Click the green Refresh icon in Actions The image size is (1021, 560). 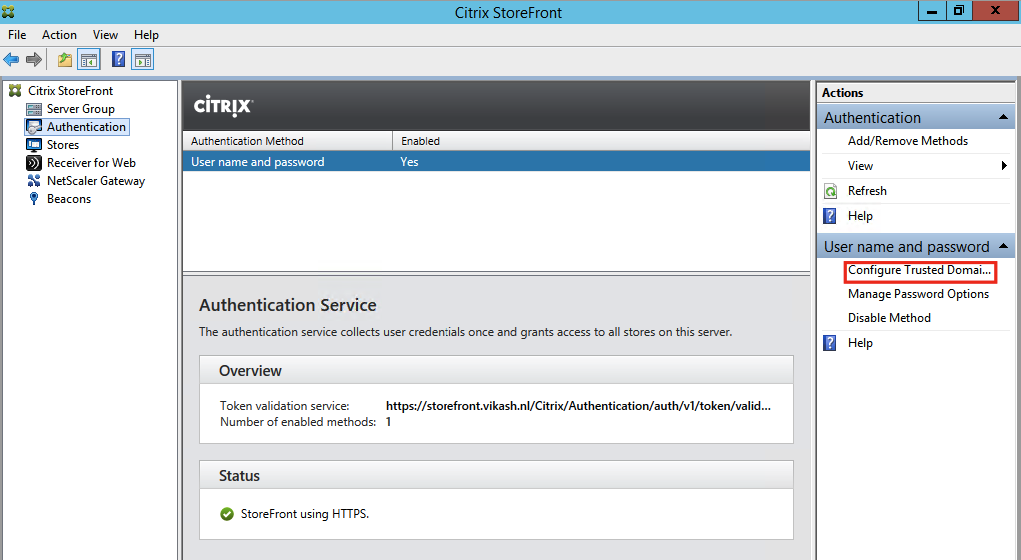[x=831, y=191]
